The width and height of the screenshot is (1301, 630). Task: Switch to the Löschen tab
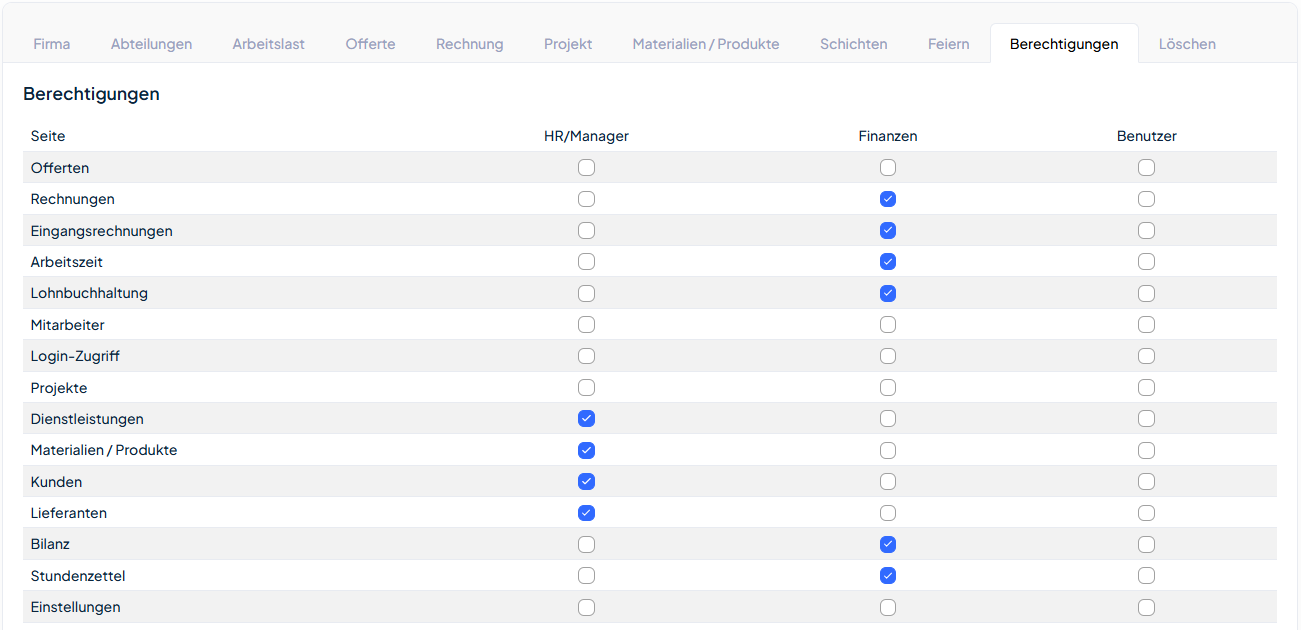click(1187, 44)
